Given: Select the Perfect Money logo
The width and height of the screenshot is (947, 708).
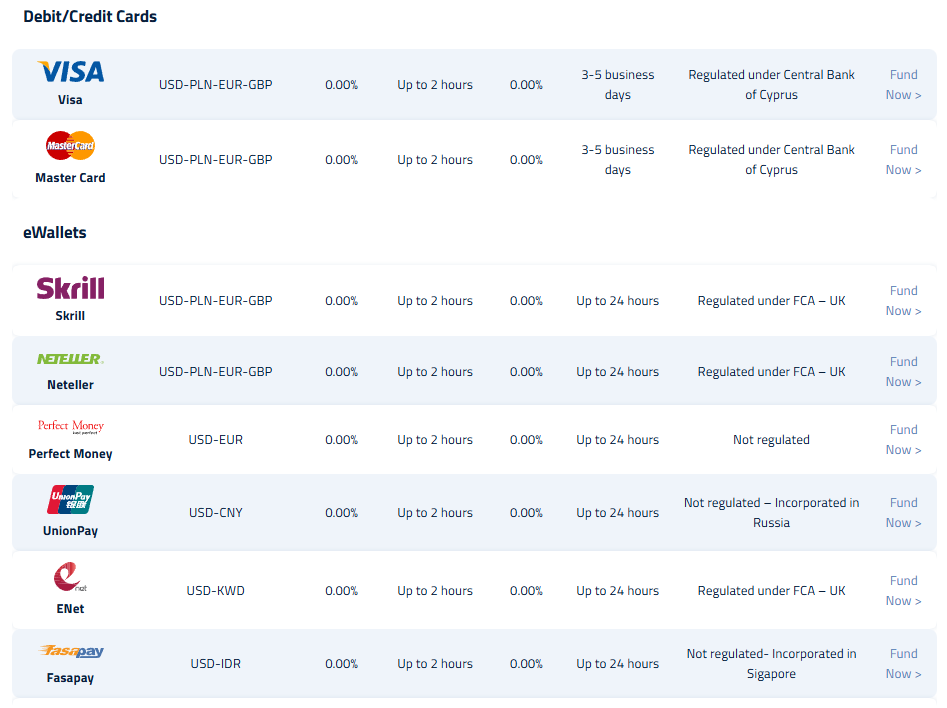Looking at the screenshot, I should click(71, 426).
